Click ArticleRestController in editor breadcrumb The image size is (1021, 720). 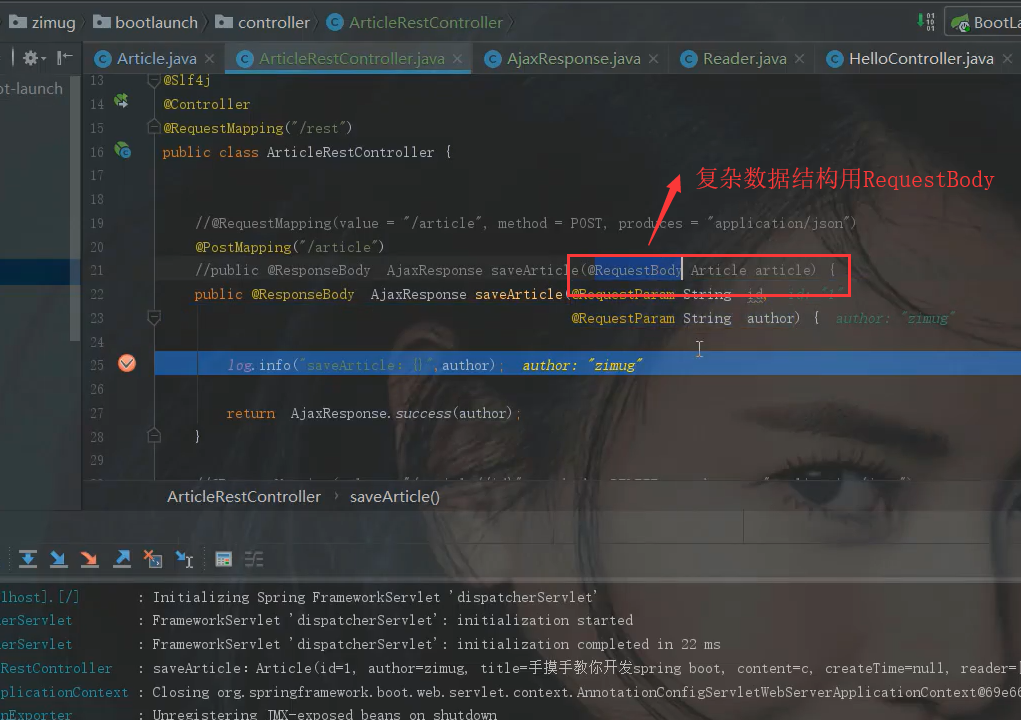pos(244,497)
